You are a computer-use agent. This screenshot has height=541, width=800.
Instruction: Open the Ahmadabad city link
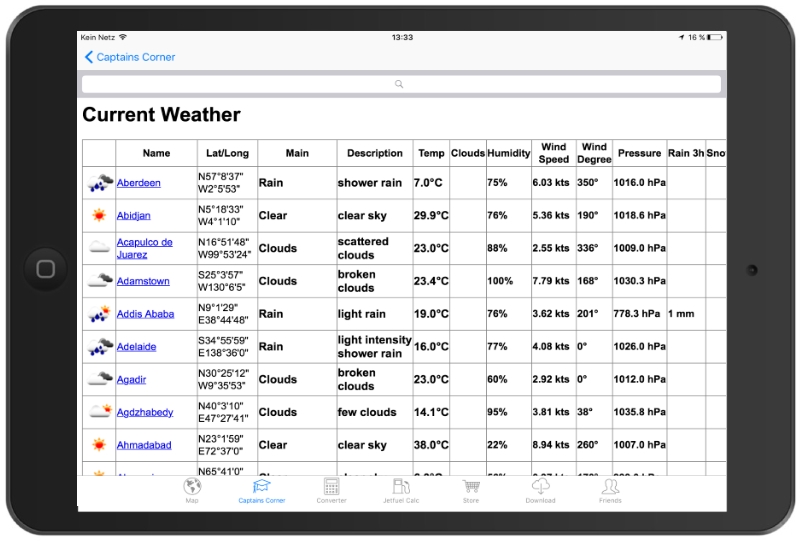[x=144, y=445]
